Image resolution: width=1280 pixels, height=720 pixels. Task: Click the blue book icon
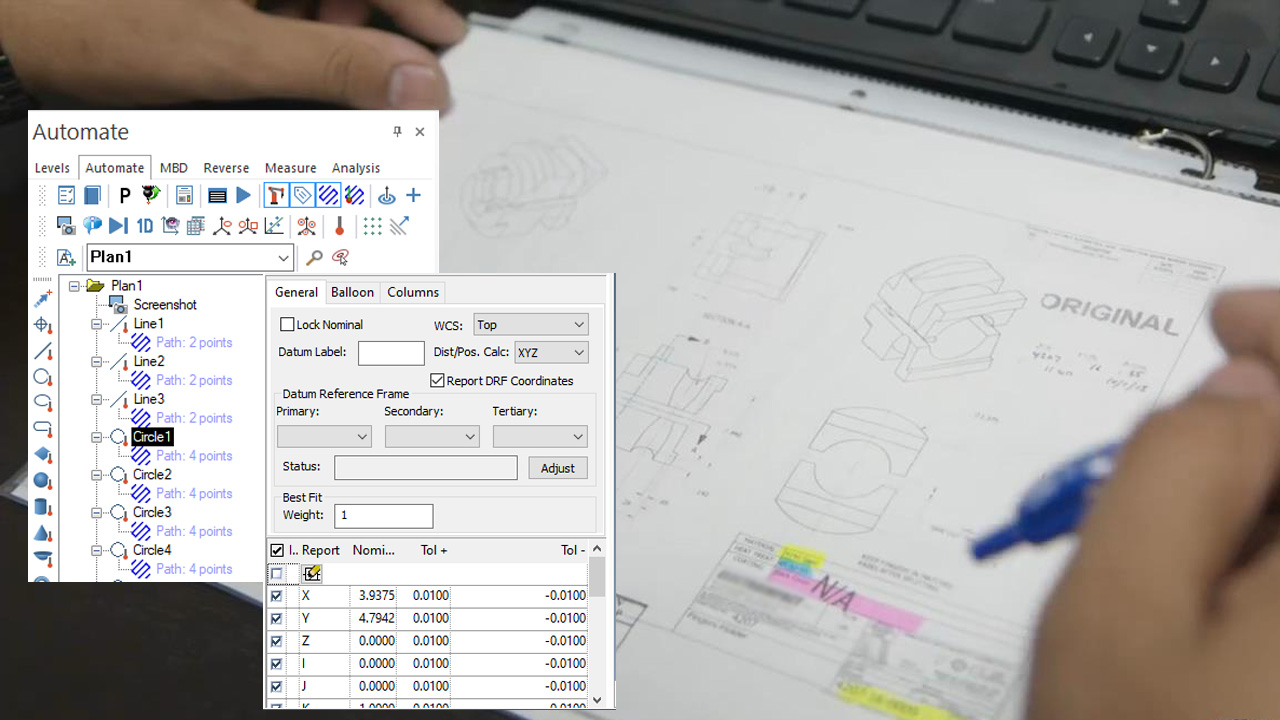tap(92, 196)
